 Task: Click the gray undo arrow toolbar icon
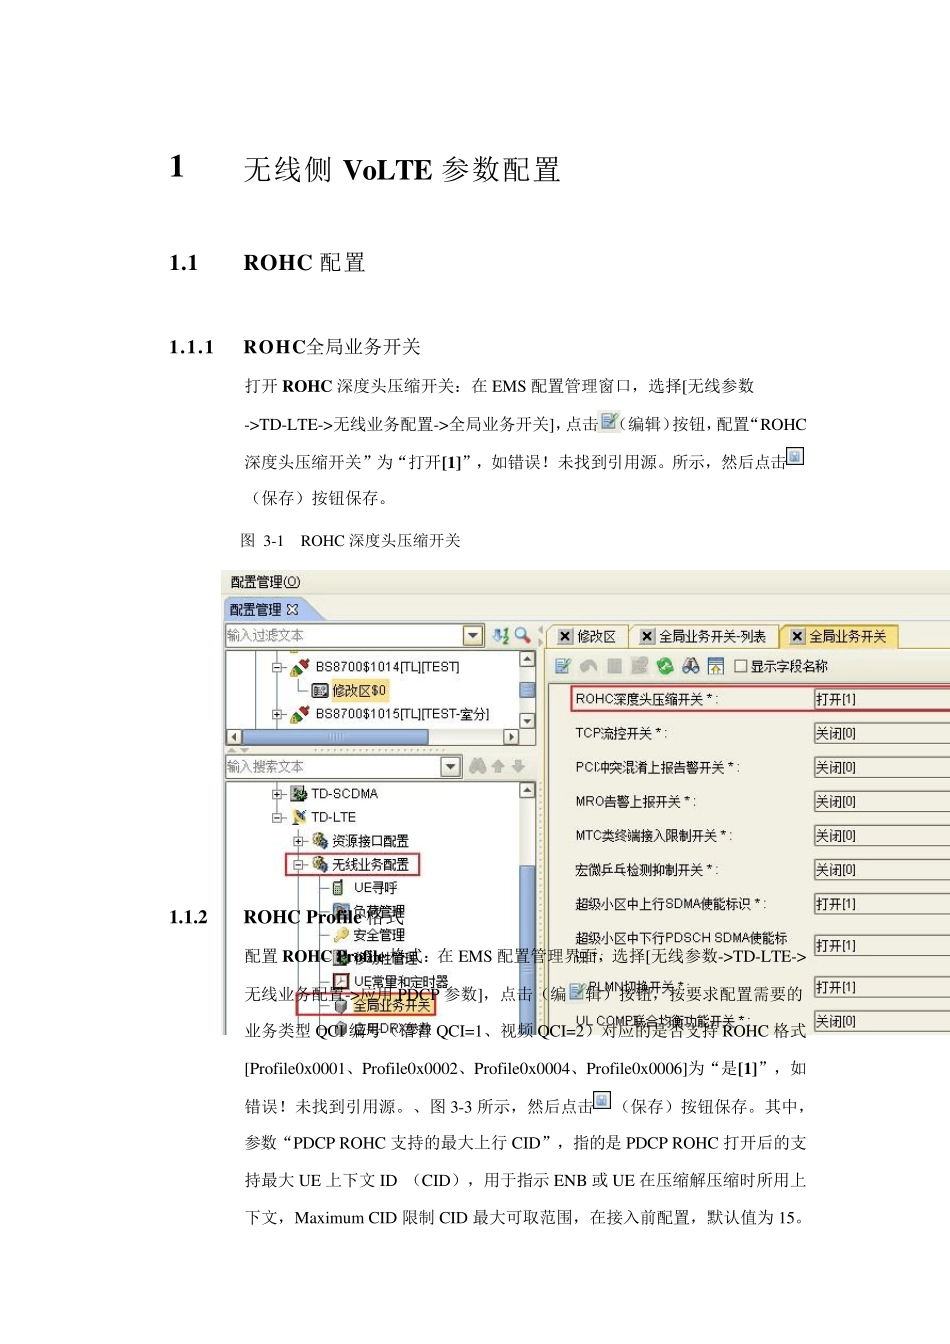click(x=588, y=666)
